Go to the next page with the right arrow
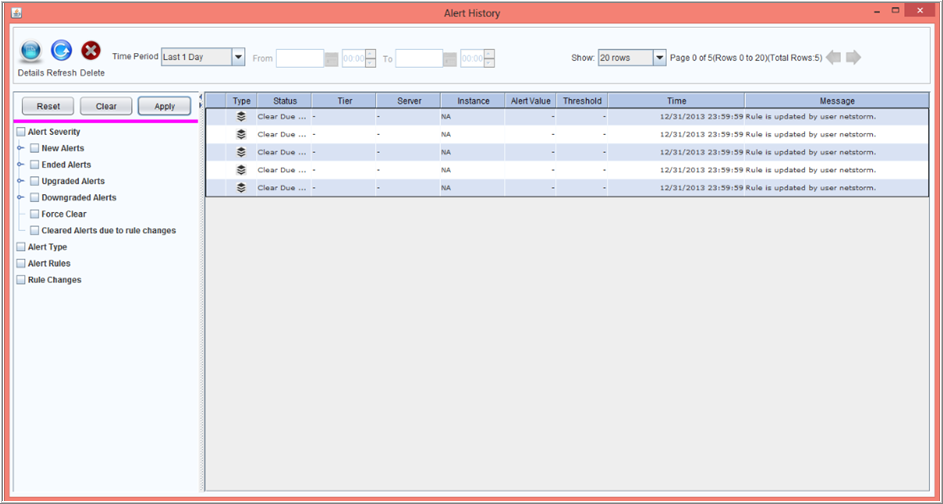Viewport: 943px width, 504px height. pos(853,58)
